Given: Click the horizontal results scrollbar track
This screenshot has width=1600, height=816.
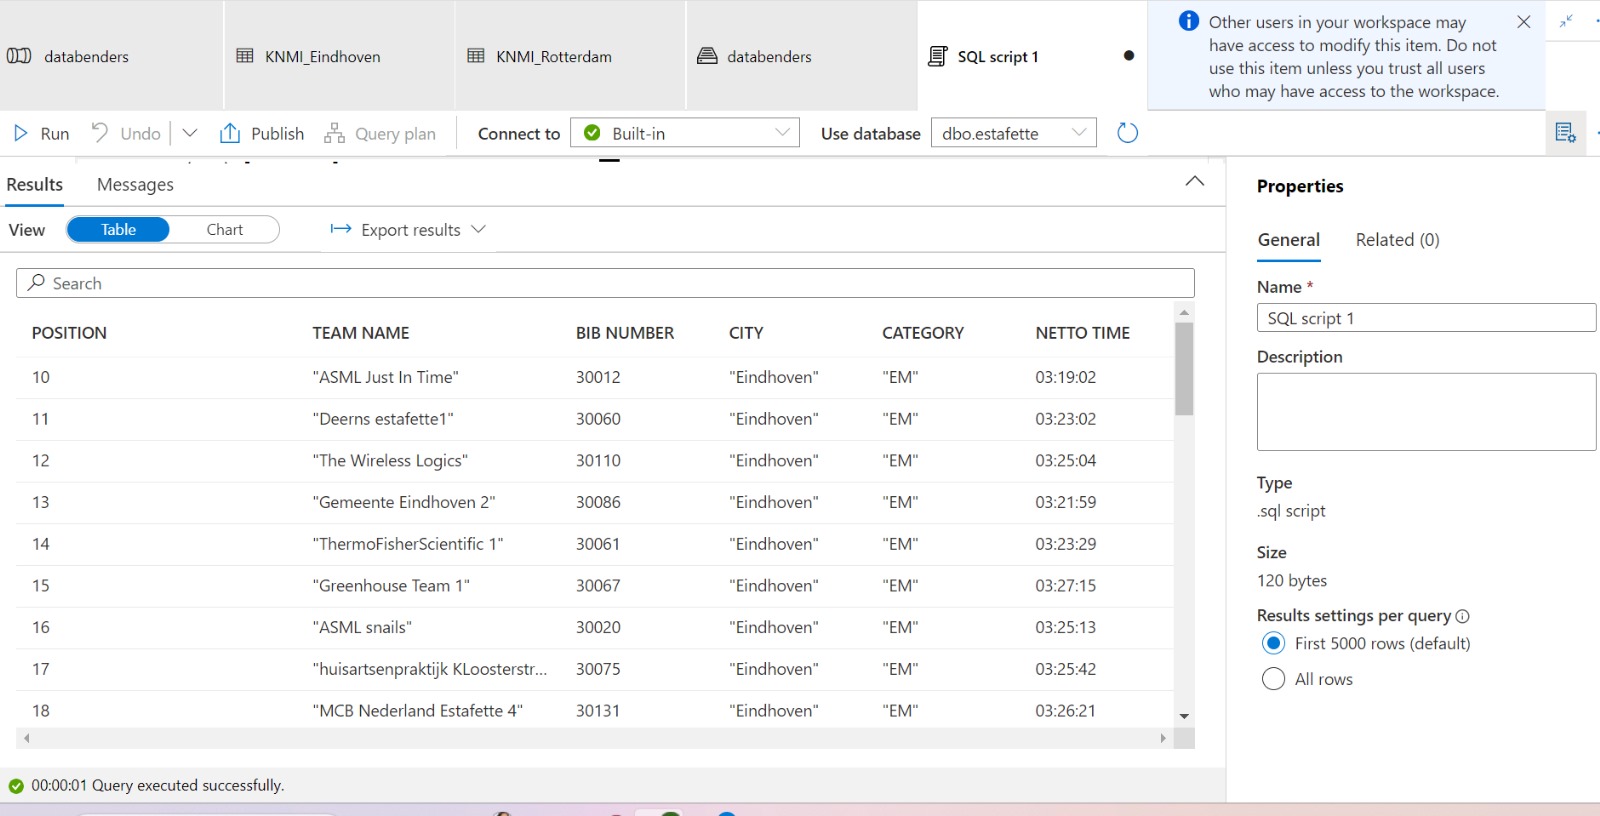Looking at the screenshot, I should (595, 738).
